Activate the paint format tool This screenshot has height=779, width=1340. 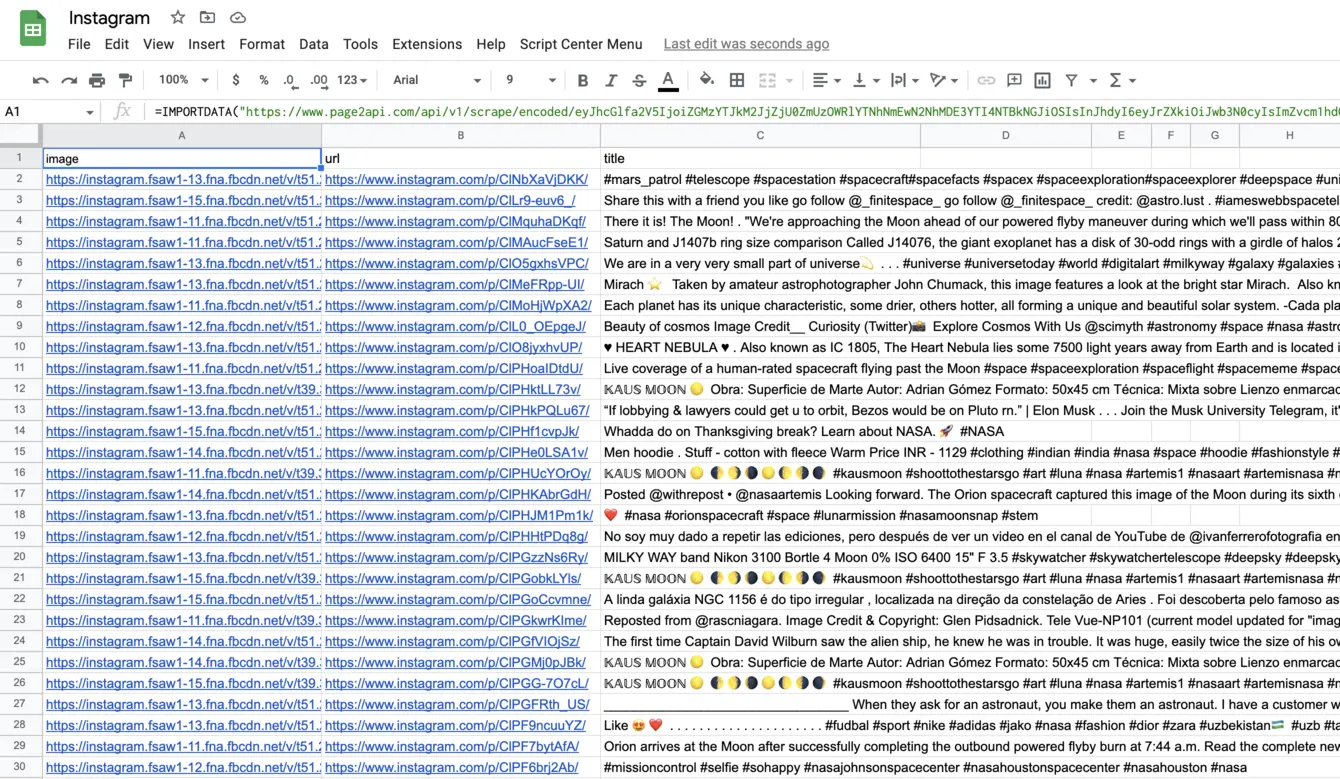(126, 80)
